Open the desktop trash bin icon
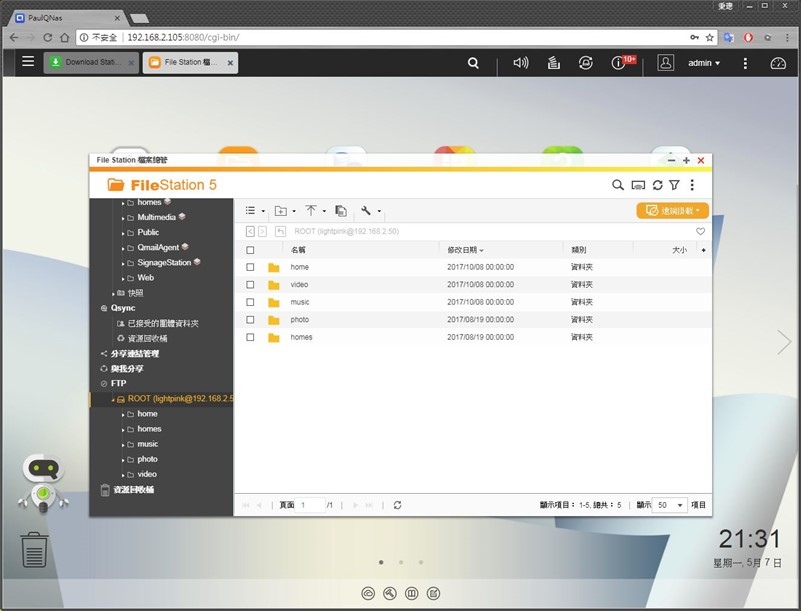 (x=34, y=549)
